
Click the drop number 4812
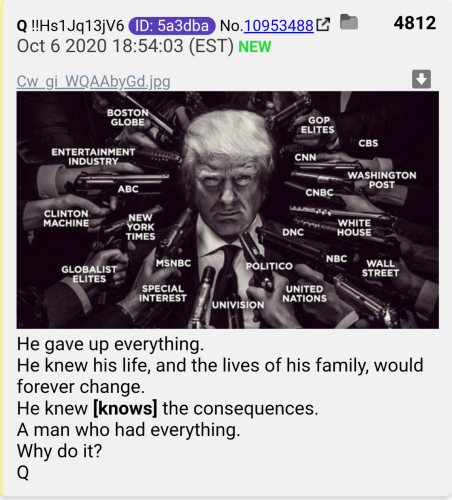click(x=415, y=23)
